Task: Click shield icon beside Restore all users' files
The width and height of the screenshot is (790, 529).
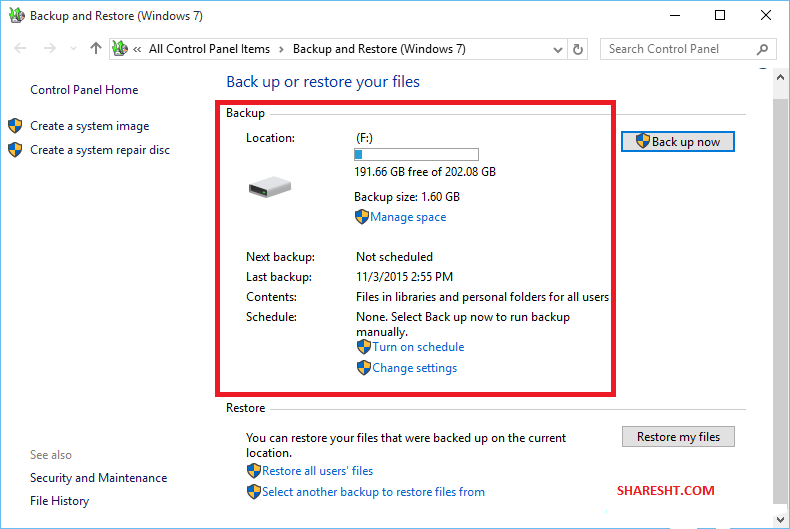Action: point(254,471)
